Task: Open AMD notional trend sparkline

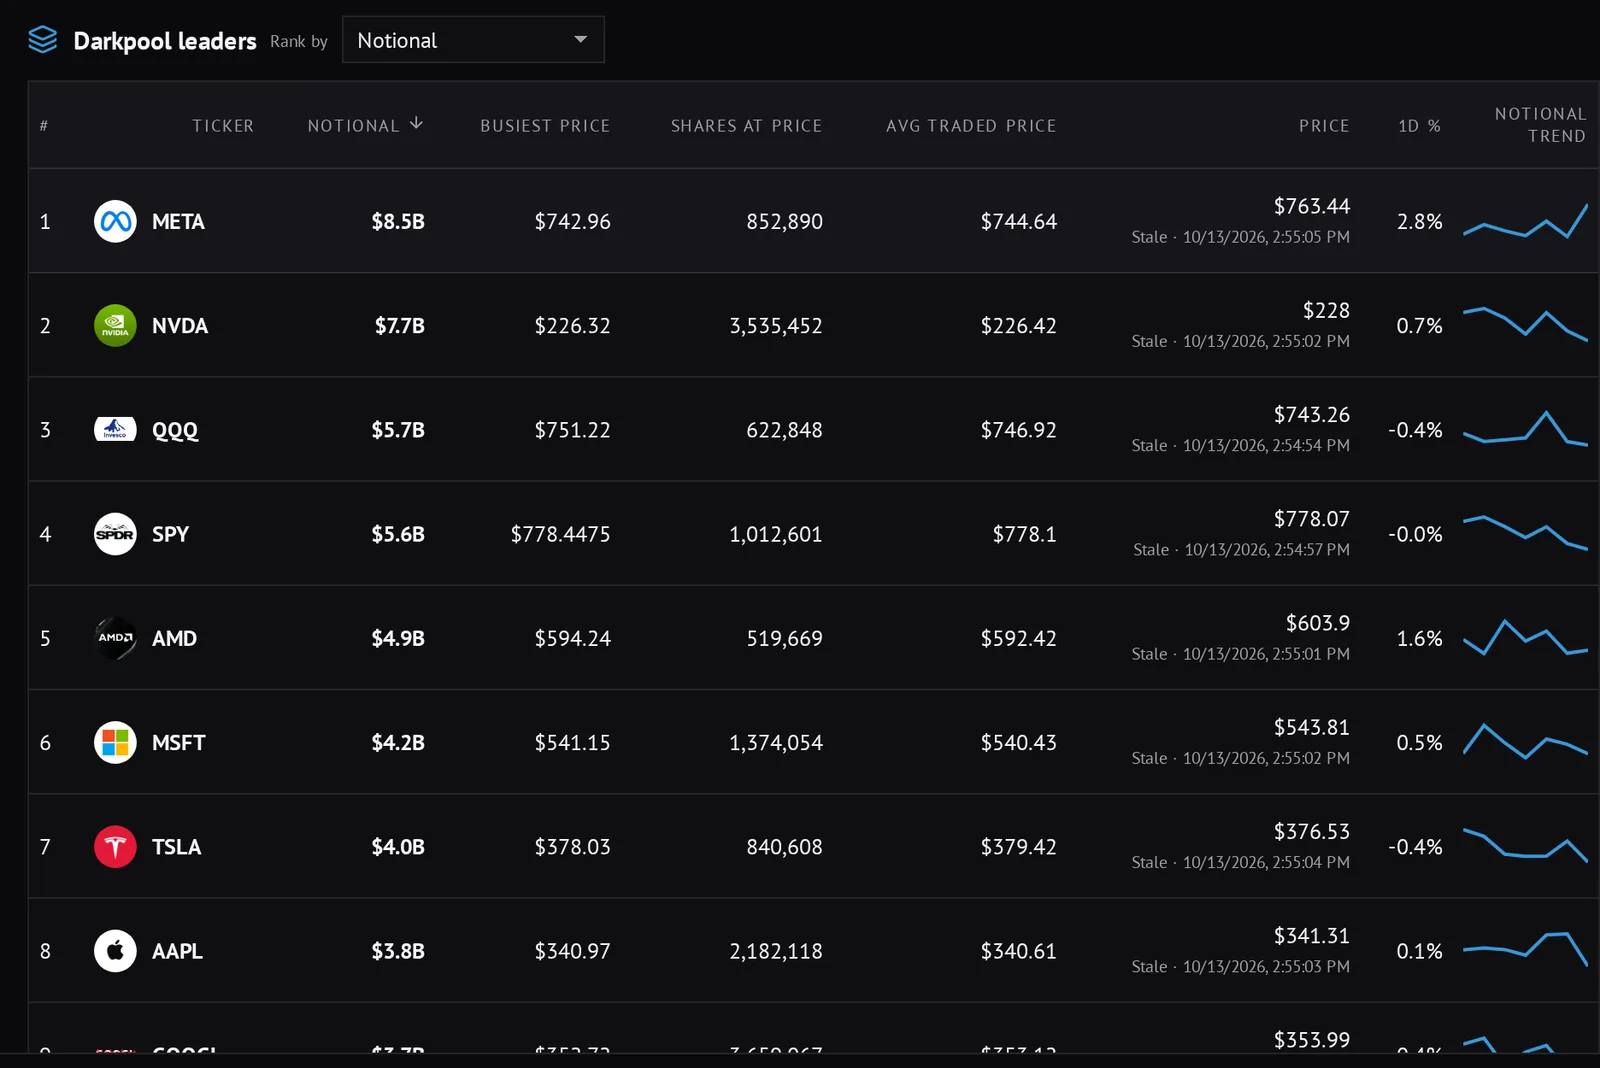Action: pyautogui.click(x=1525, y=638)
